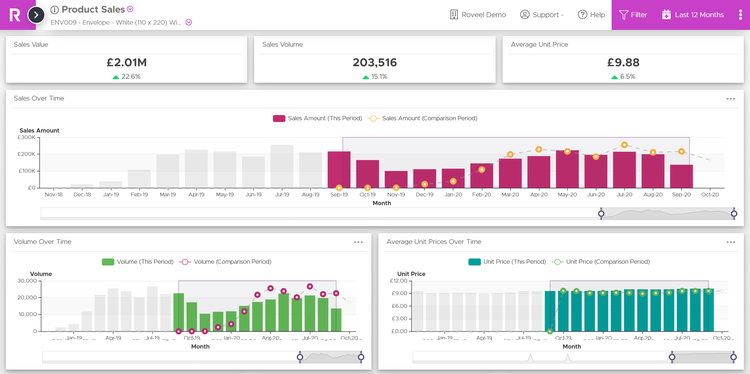Click the Last 12 Months date button
Image resolution: width=750 pixels, height=374 pixels.
pyautogui.click(x=693, y=15)
